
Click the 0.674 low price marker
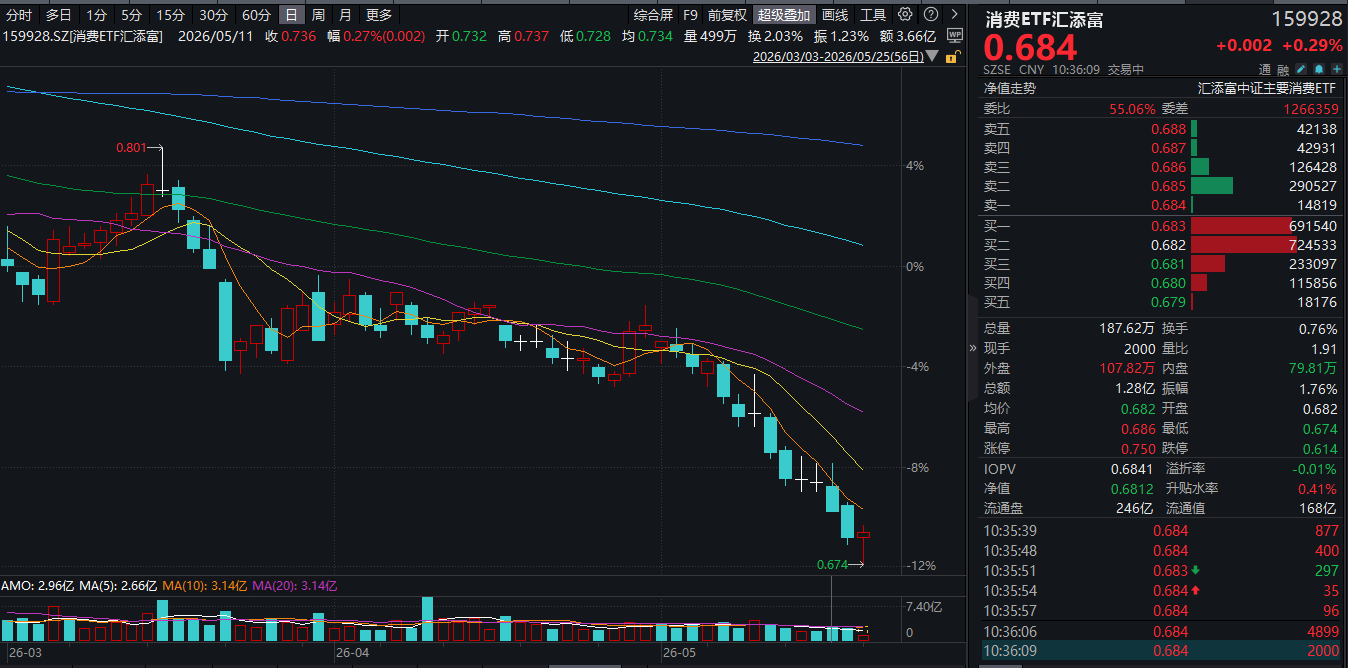click(832, 565)
